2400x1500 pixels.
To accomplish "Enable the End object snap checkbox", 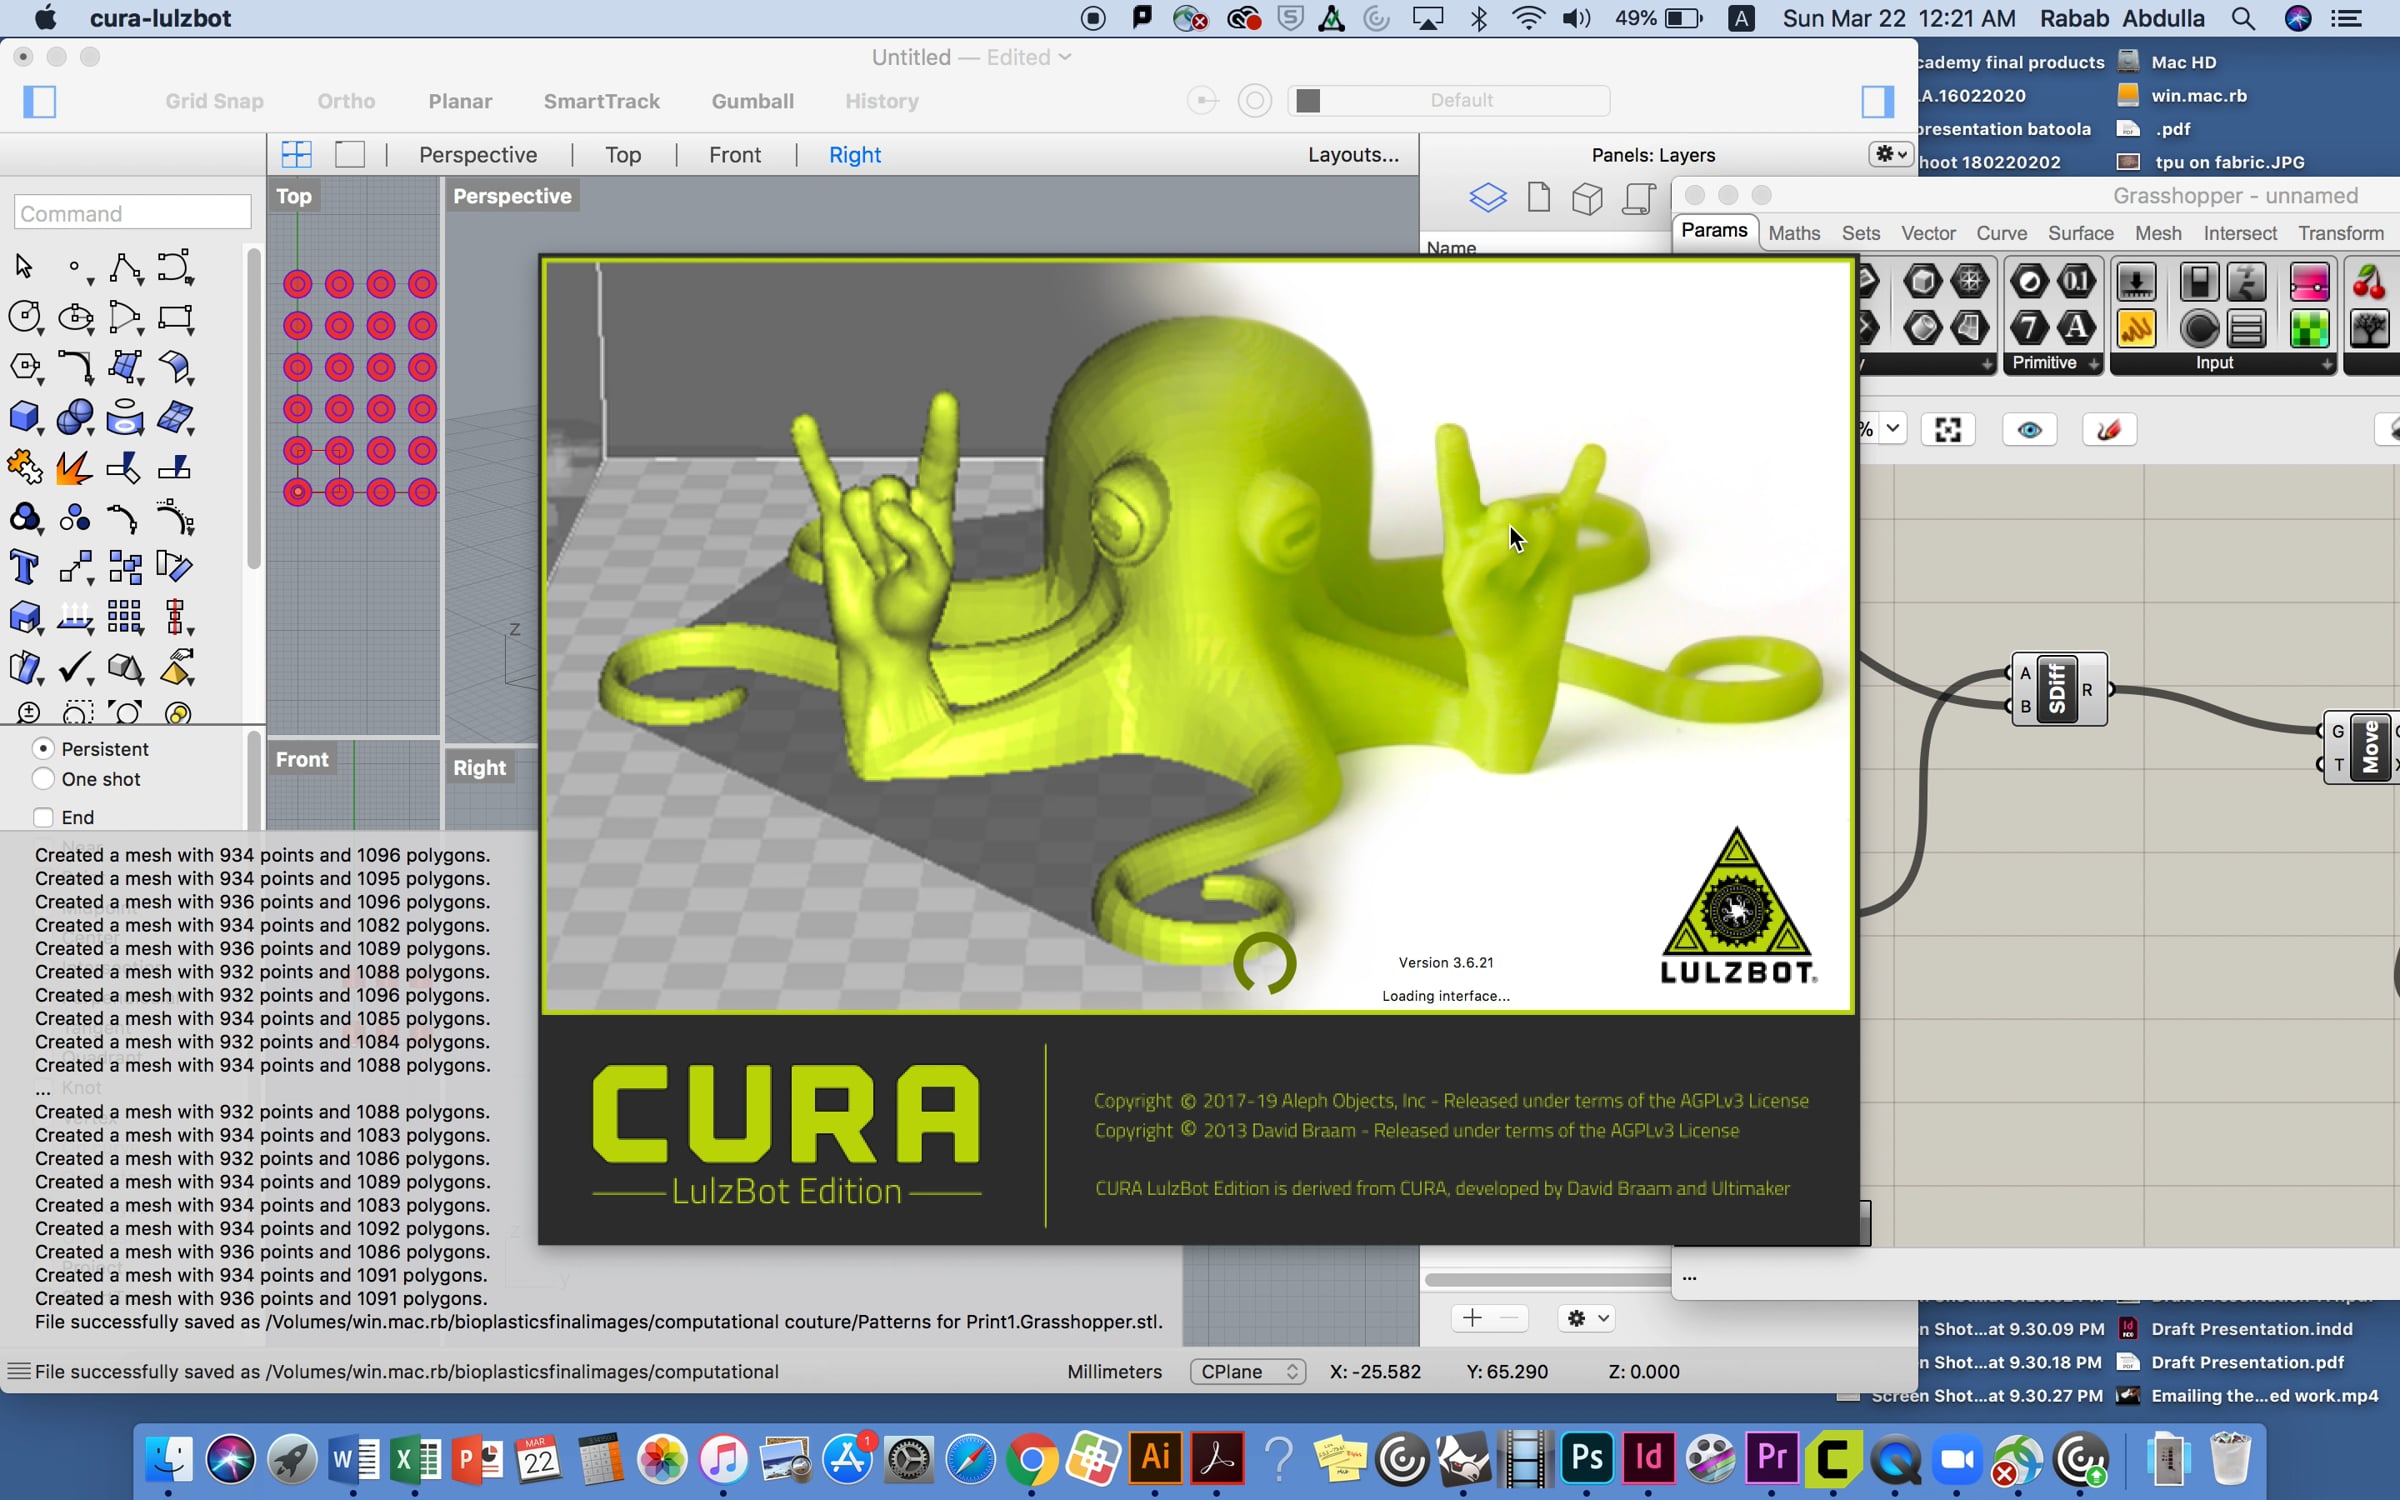I will click(43, 817).
